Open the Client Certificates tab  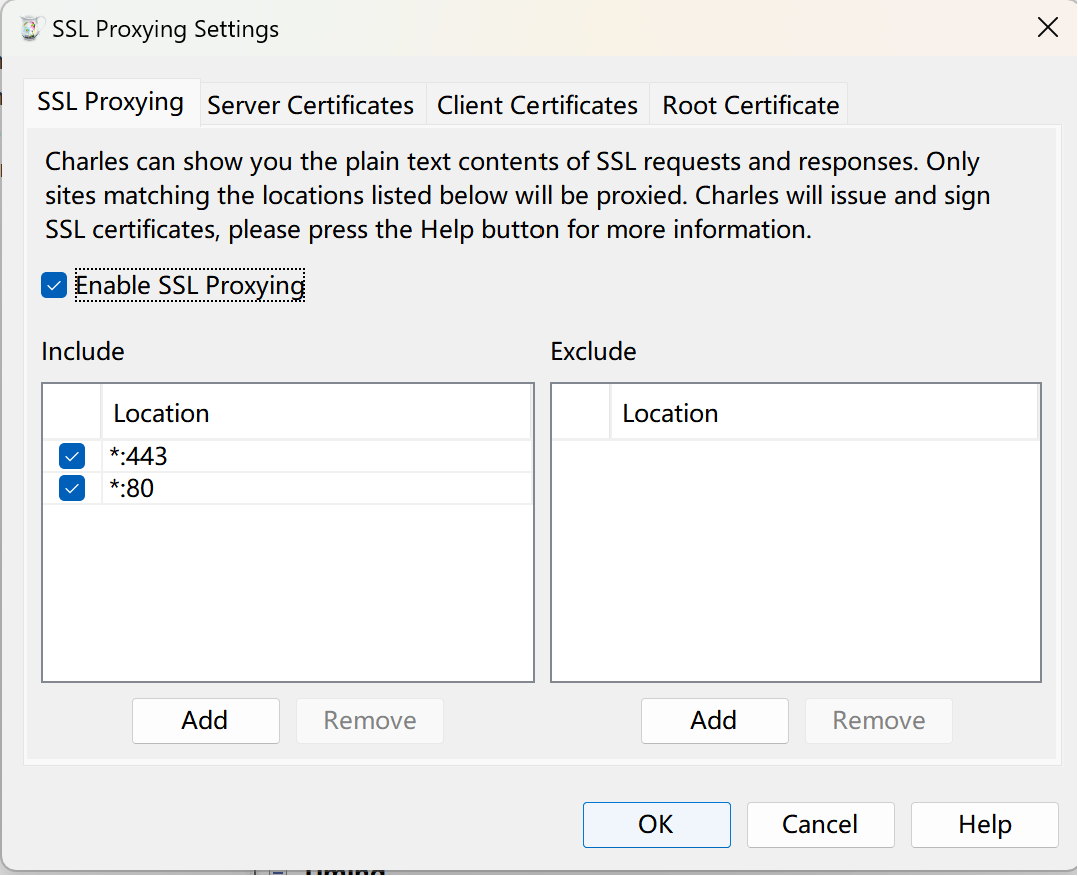(537, 105)
